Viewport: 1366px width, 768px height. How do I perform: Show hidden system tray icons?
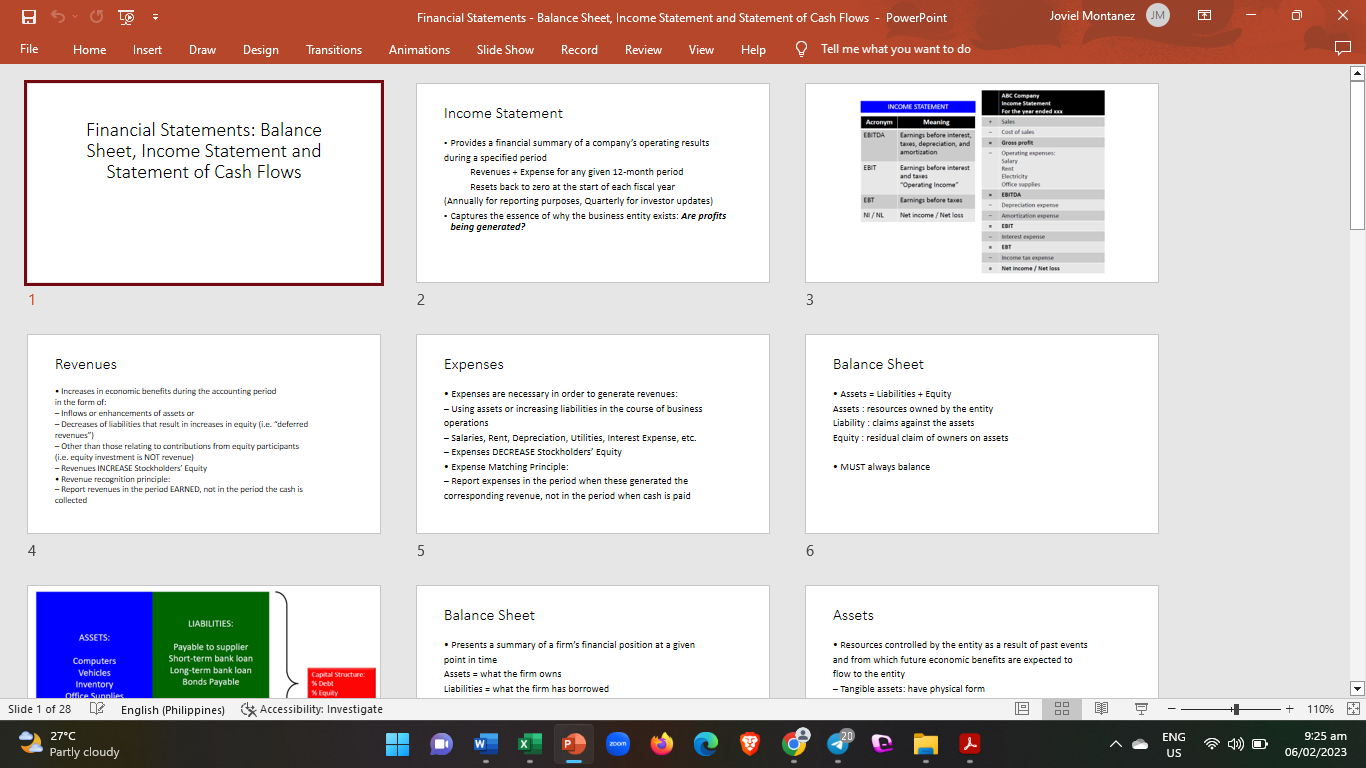coord(1115,744)
